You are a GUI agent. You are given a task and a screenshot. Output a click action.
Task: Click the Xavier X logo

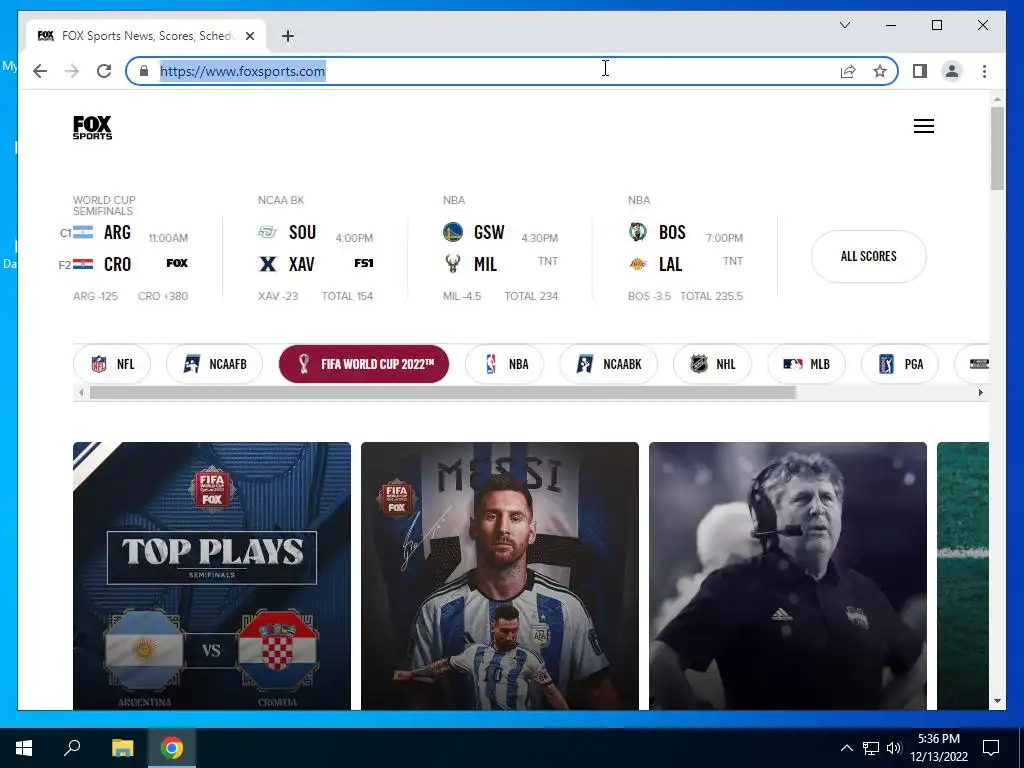(268, 264)
